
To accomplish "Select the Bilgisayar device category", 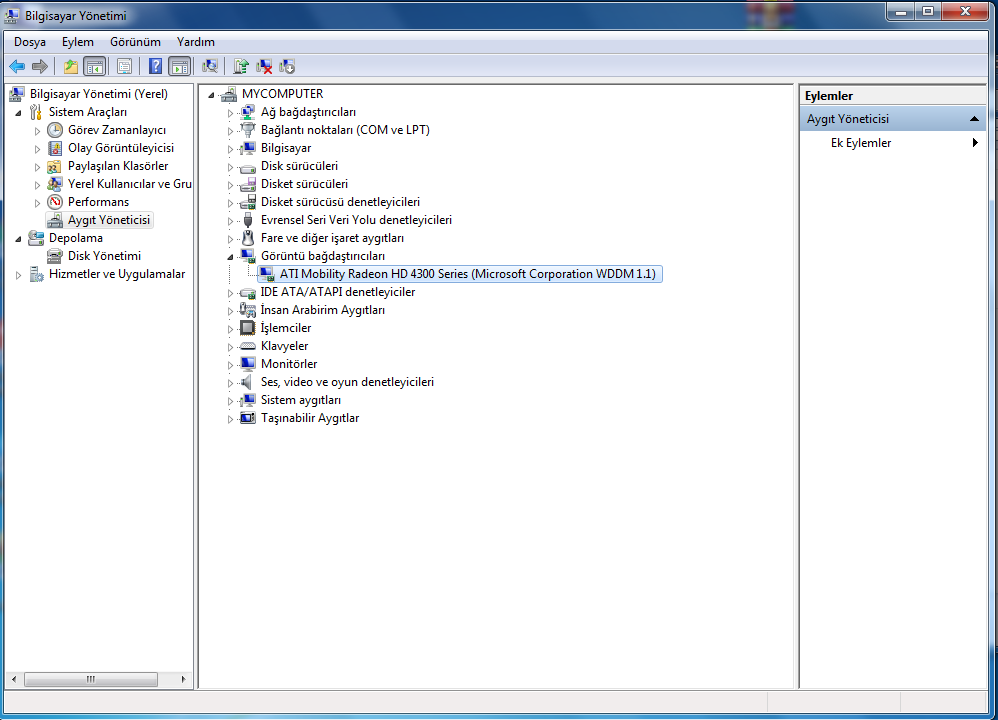I will [286, 148].
